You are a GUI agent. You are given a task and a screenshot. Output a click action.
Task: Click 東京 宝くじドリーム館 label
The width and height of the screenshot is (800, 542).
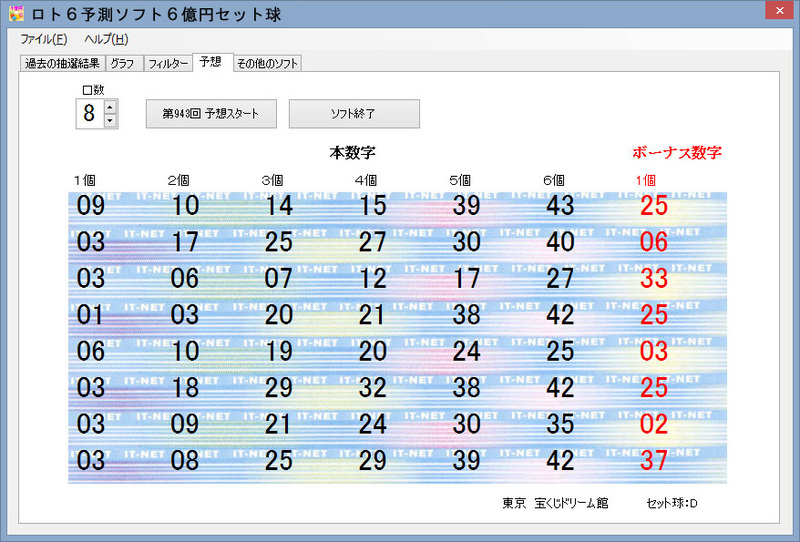[x=555, y=503]
